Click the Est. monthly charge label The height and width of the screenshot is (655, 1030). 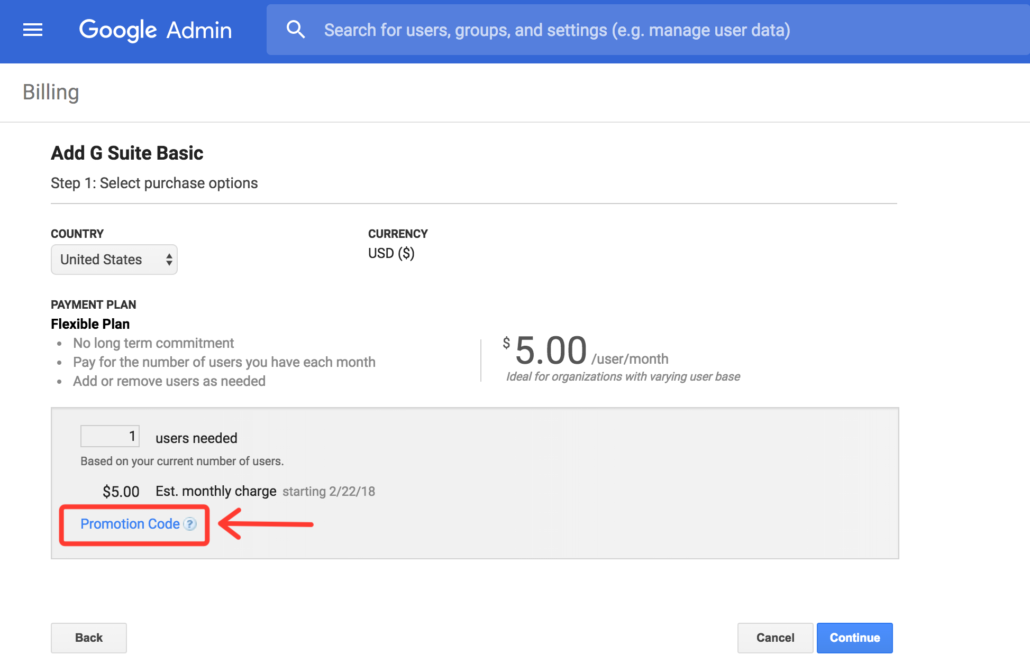(215, 491)
